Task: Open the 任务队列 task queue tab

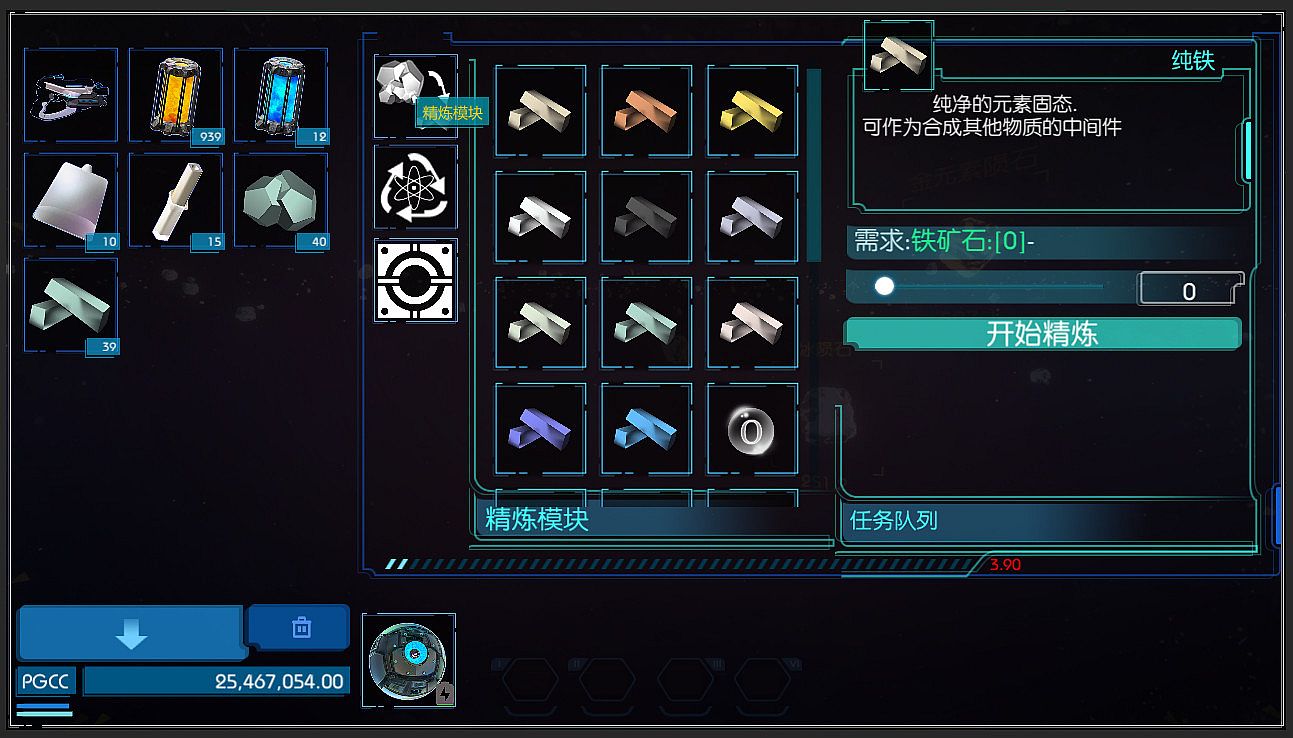Action: [893, 520]
